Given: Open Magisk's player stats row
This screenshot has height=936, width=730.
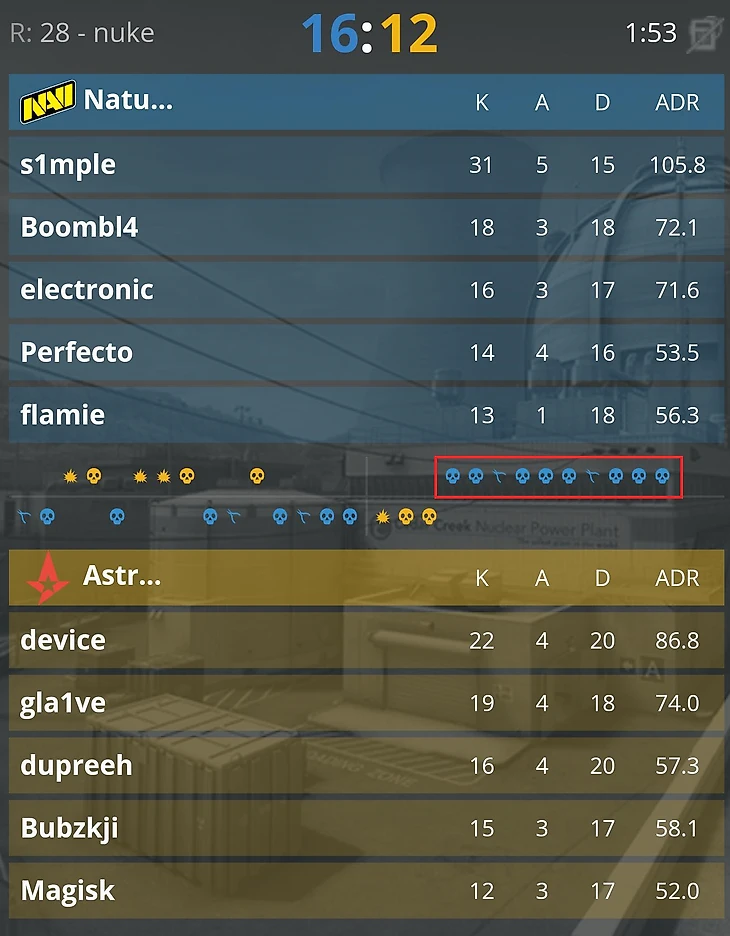Looking at the screenshot, I should (x=365, y=890).
